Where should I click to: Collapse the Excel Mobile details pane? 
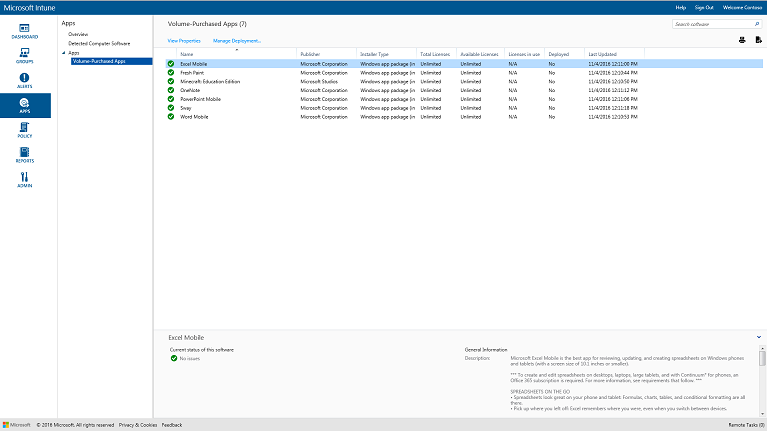[x=759, y=338]
